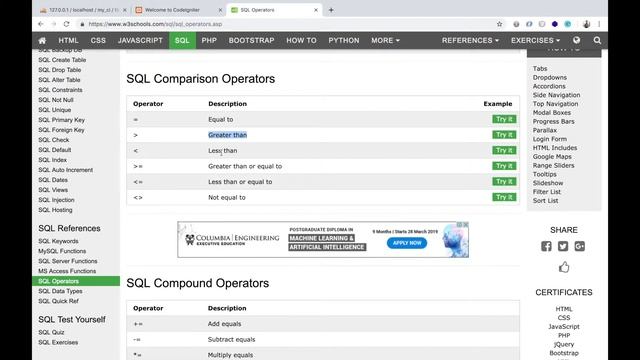
Task: Open Dropdowns how-to link
Action: (549, 77)
